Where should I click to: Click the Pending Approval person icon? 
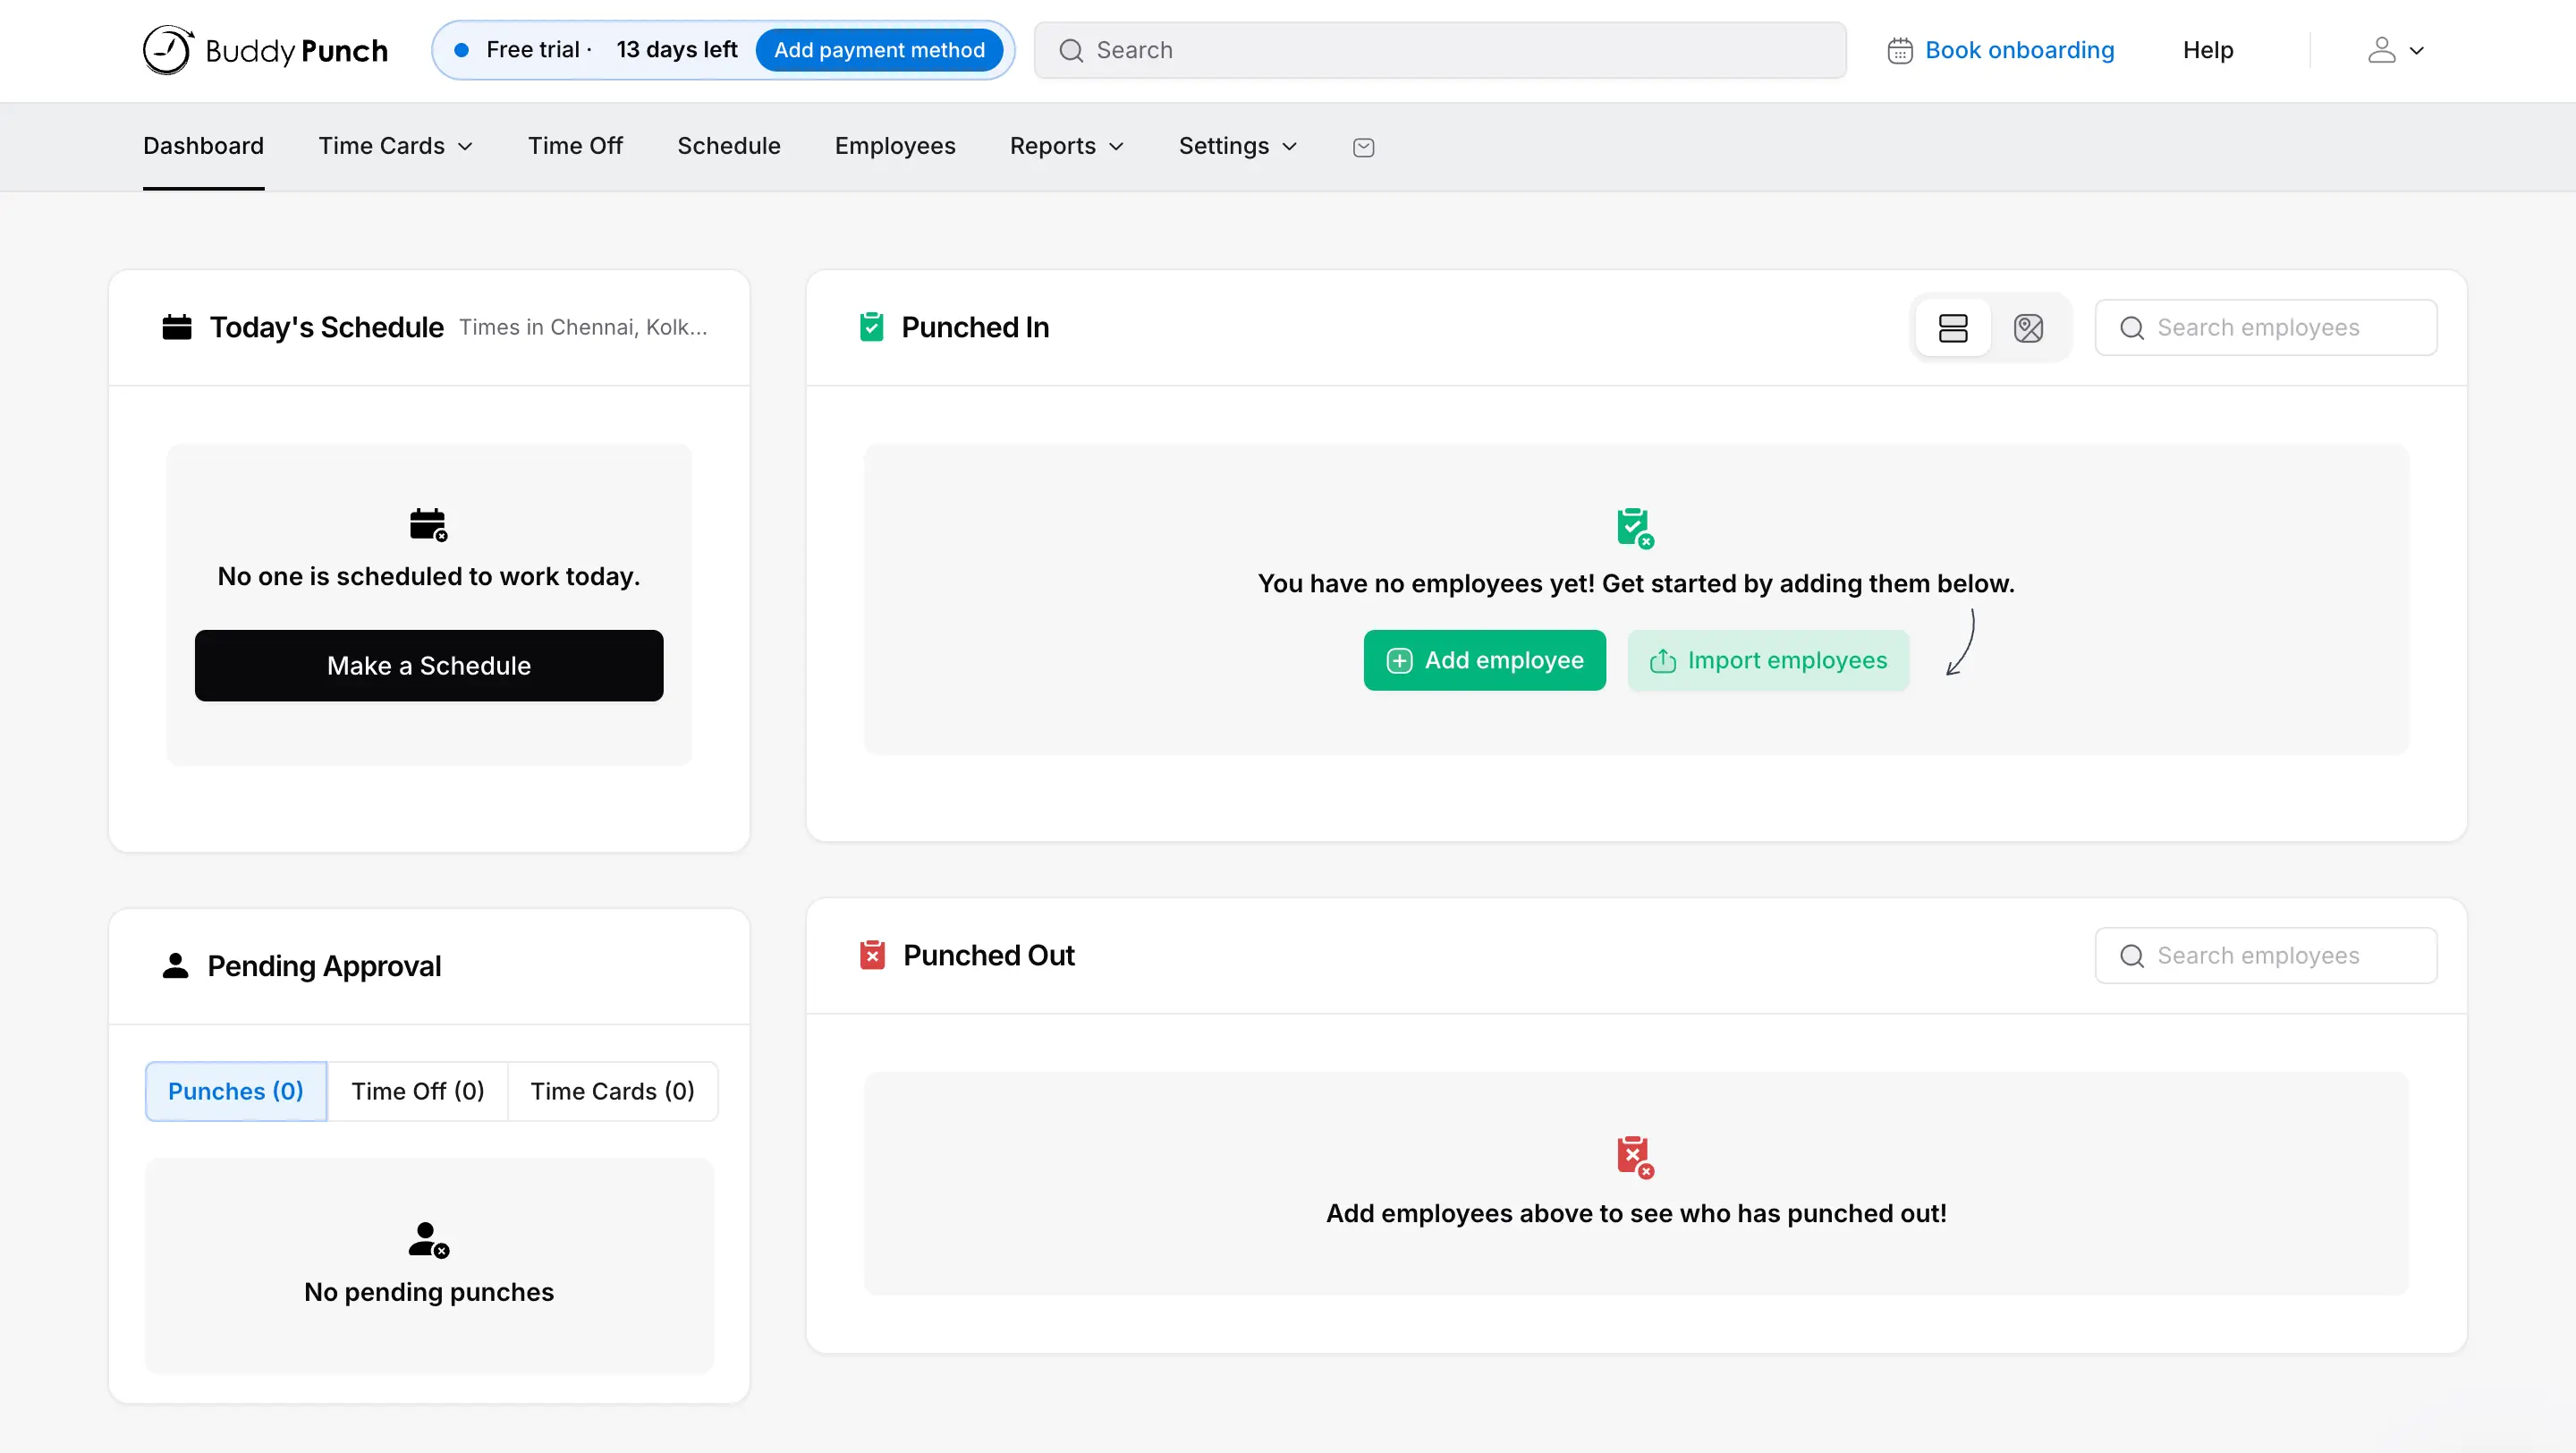pos(175,966)
